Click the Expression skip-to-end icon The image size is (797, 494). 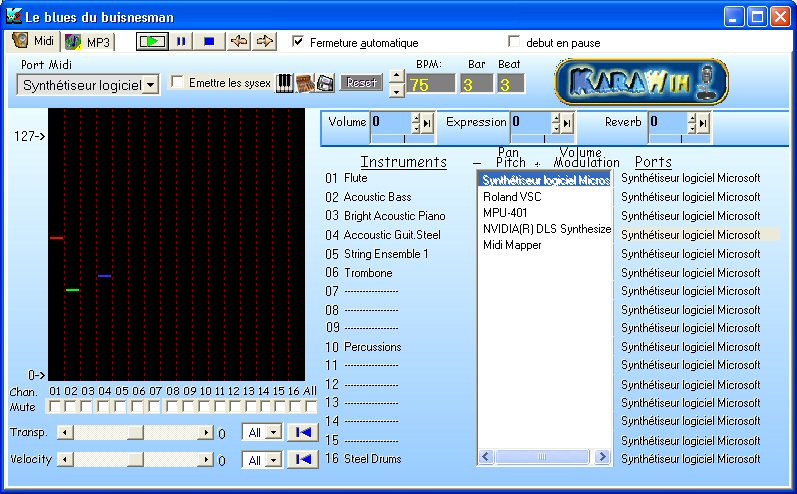pyautogui.click(x=568, y=122)
